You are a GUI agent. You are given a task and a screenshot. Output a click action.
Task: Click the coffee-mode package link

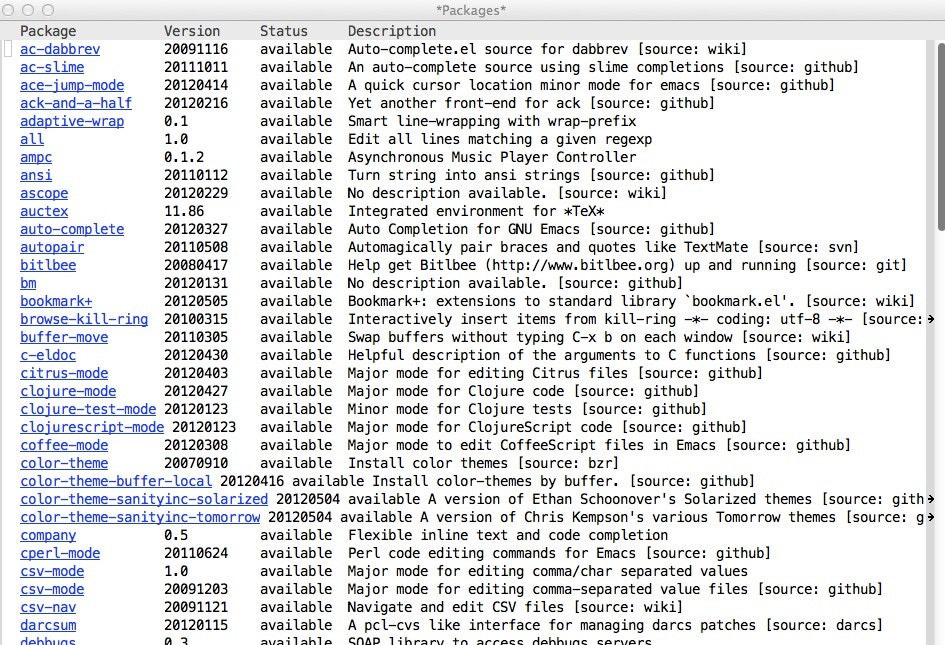pyautogui.click(x=64, y=445)
